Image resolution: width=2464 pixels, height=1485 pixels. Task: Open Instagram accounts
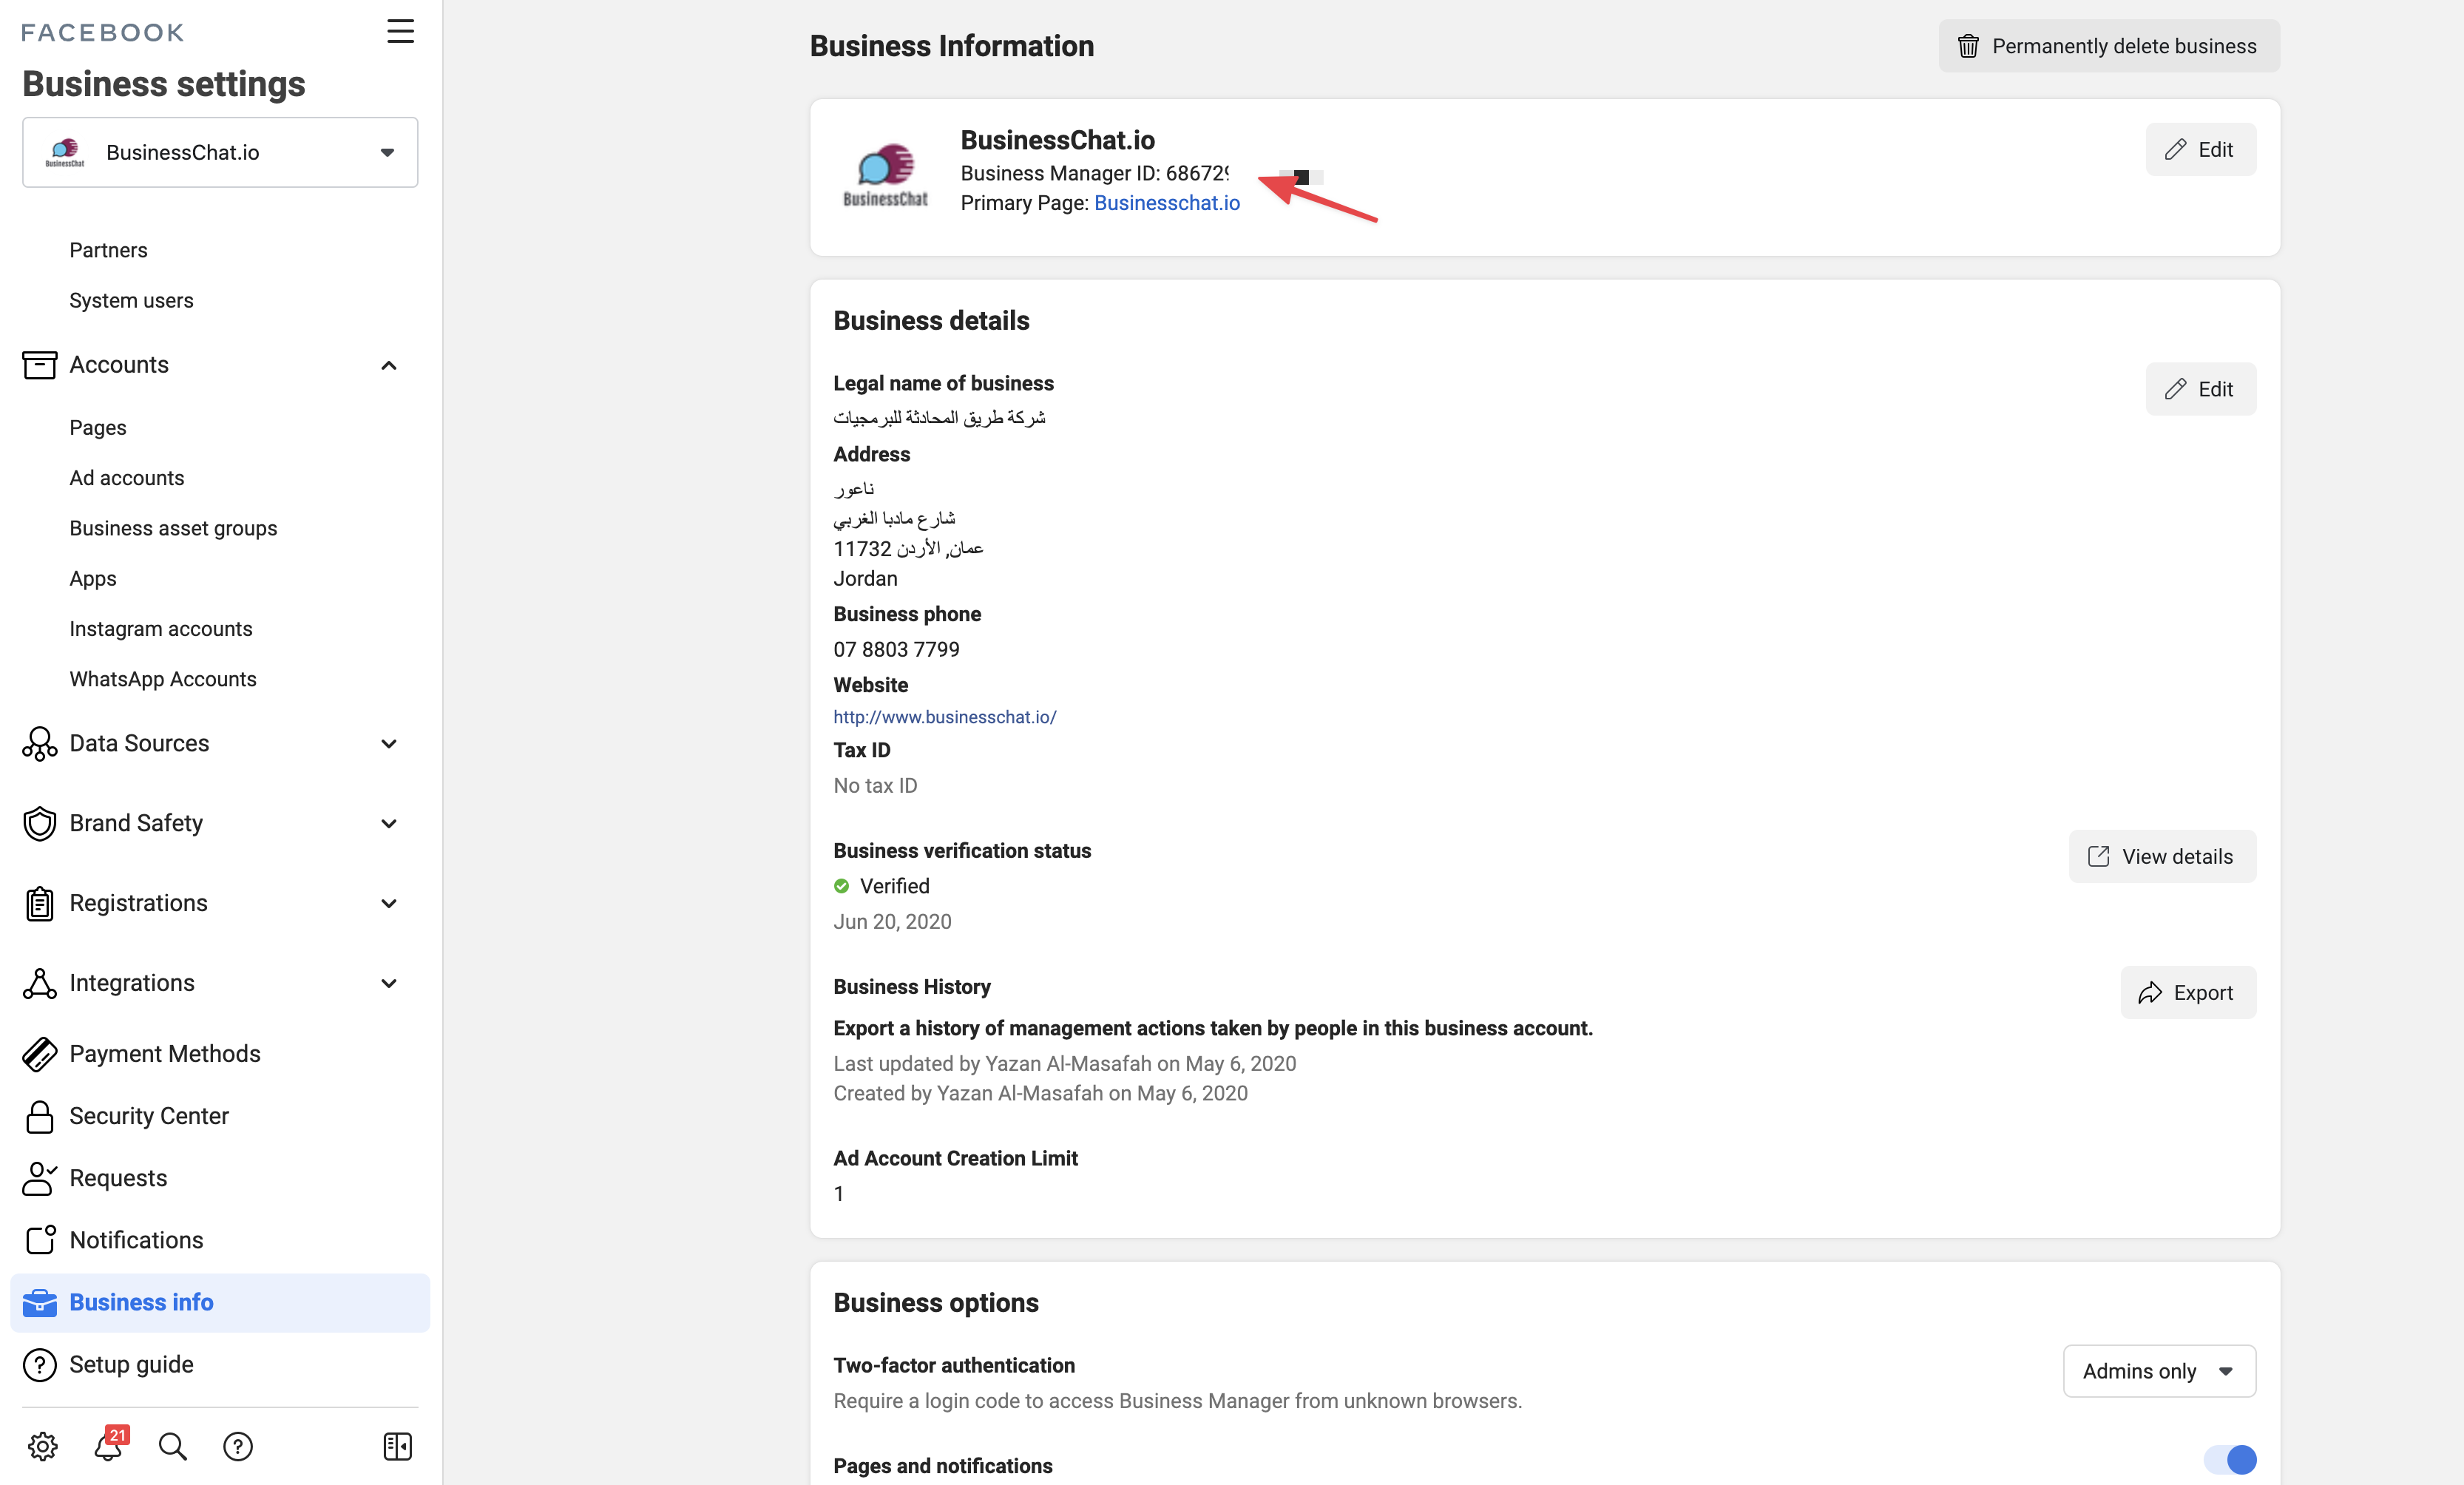pos(161,629)
